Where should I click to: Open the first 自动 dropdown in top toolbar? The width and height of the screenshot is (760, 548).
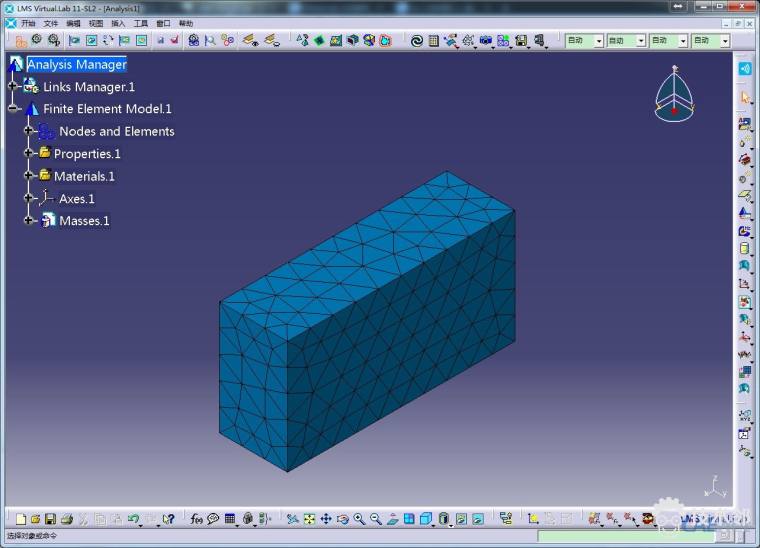tap(599, 41)
